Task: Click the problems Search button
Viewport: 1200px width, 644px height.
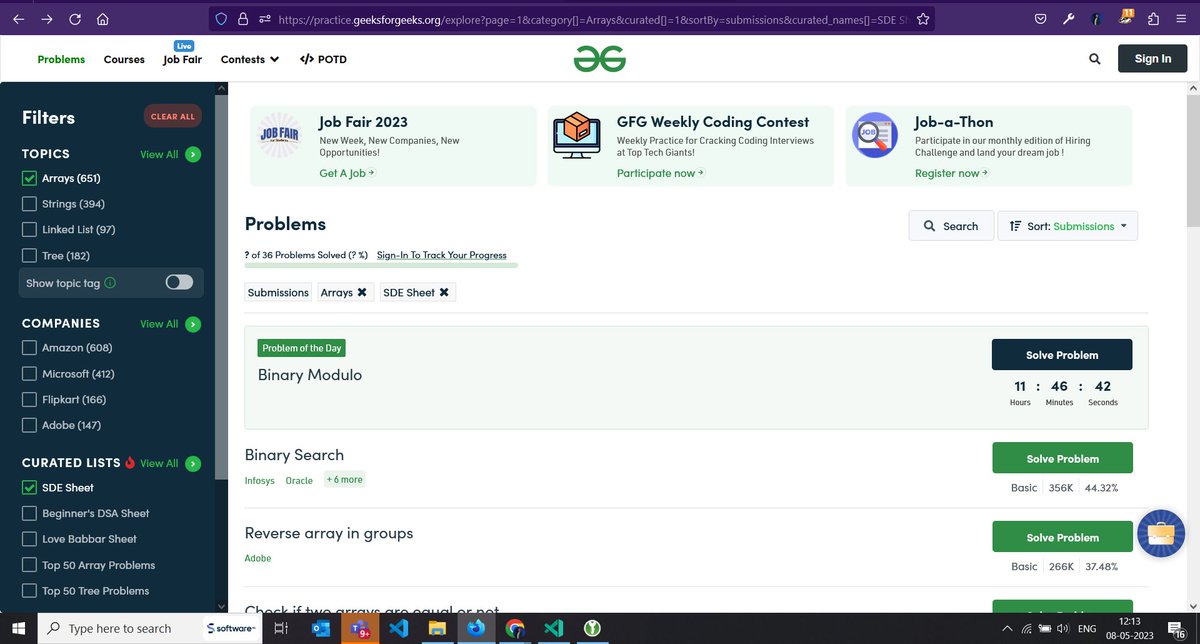Action: pos(951,226)
